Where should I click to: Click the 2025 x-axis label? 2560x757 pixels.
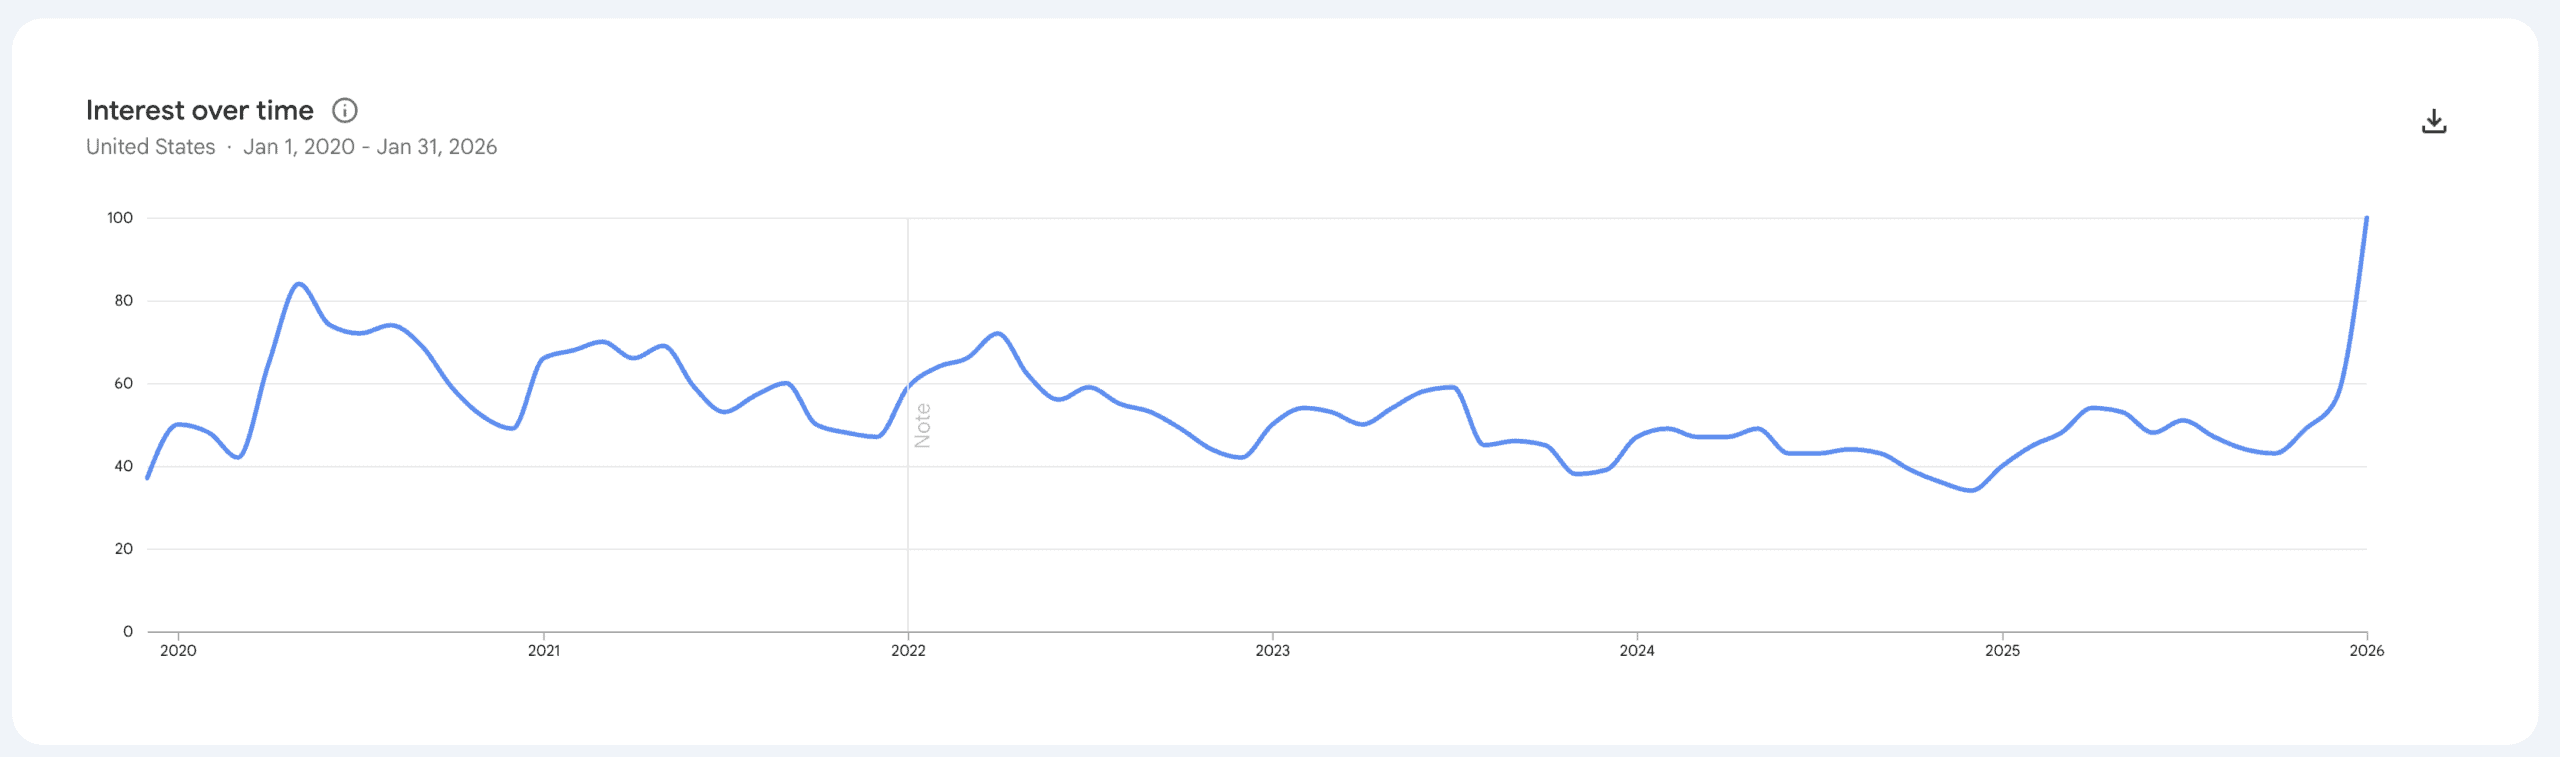coord(2002,651)
